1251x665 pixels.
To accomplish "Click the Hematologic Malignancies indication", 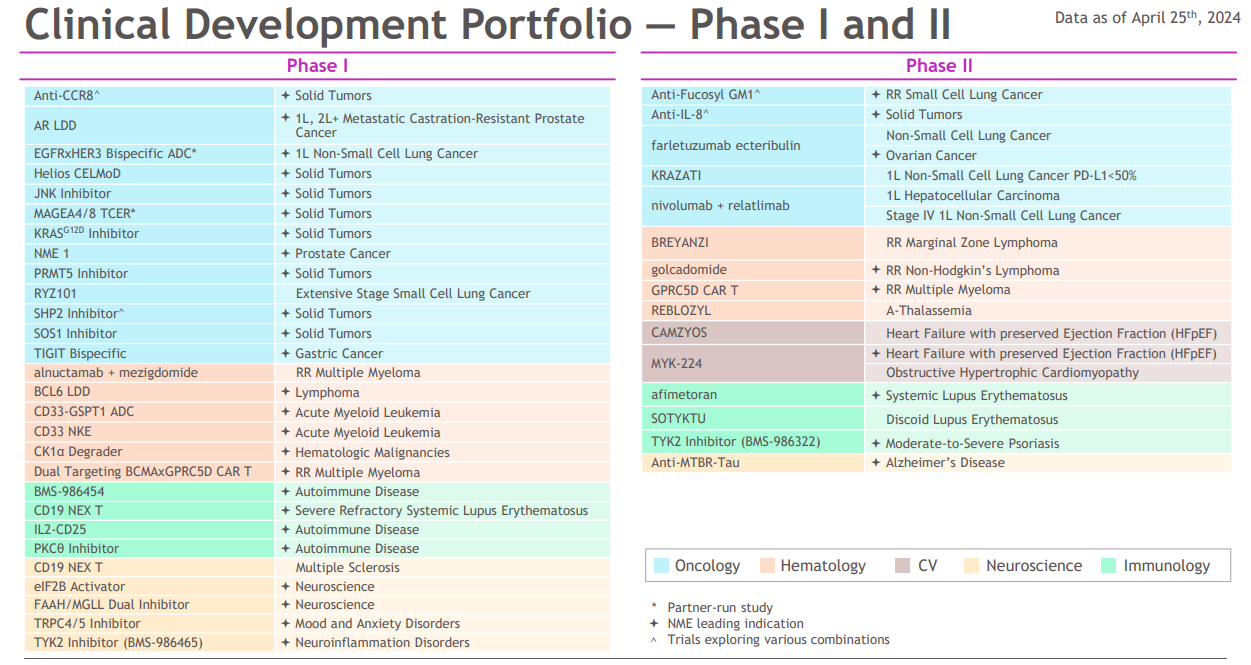I will coord(372,453).
